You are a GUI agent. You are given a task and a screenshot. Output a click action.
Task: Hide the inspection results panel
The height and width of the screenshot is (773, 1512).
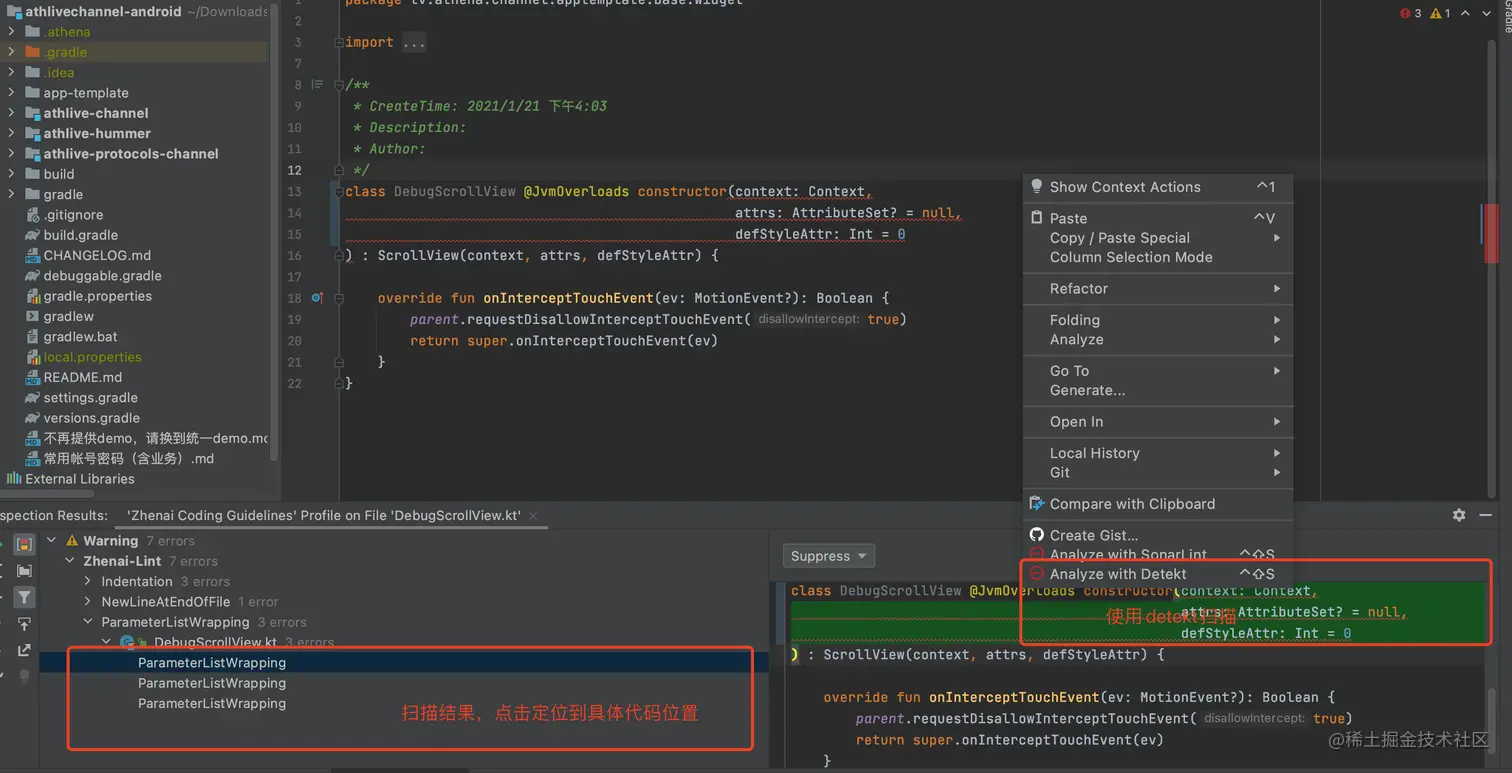[x=1488, y=515]
